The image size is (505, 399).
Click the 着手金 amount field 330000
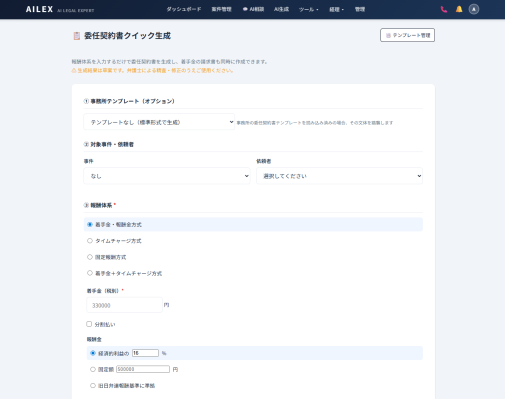(x=124, y=305)
